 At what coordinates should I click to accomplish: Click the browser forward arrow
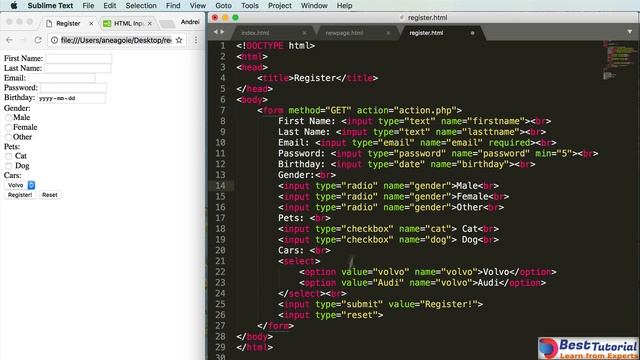pos(23,40)
